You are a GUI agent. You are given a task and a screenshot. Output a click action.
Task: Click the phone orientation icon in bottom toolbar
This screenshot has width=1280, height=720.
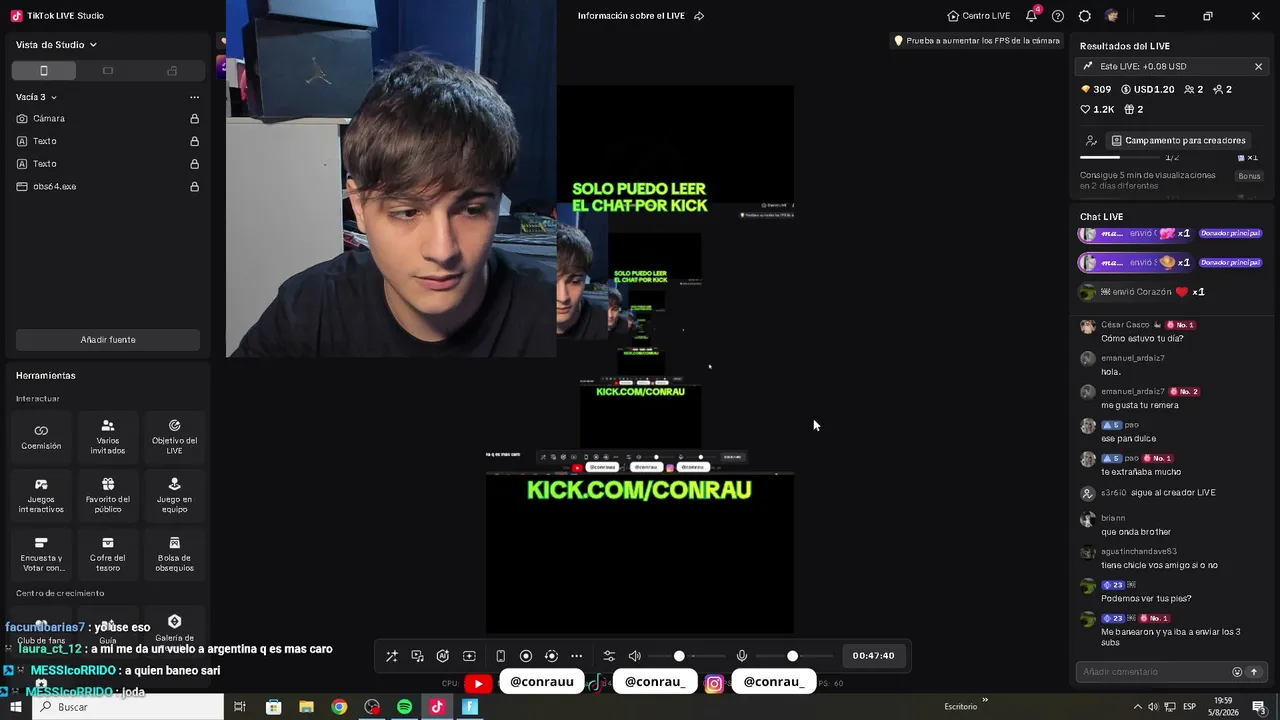[500, 656]
